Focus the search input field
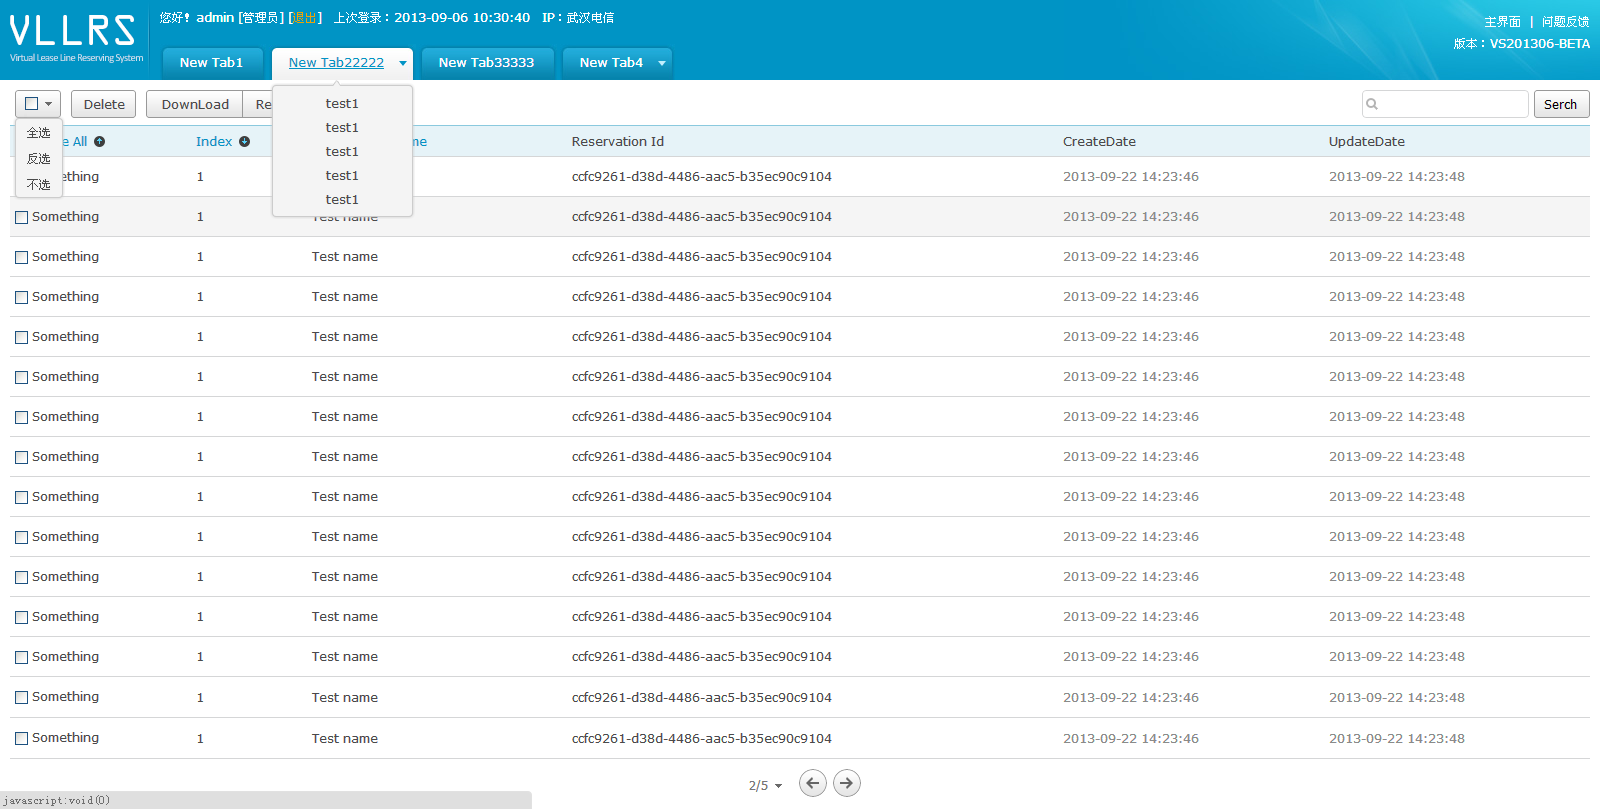Screen dimensions: 1600x809 tap(1445, 104)
